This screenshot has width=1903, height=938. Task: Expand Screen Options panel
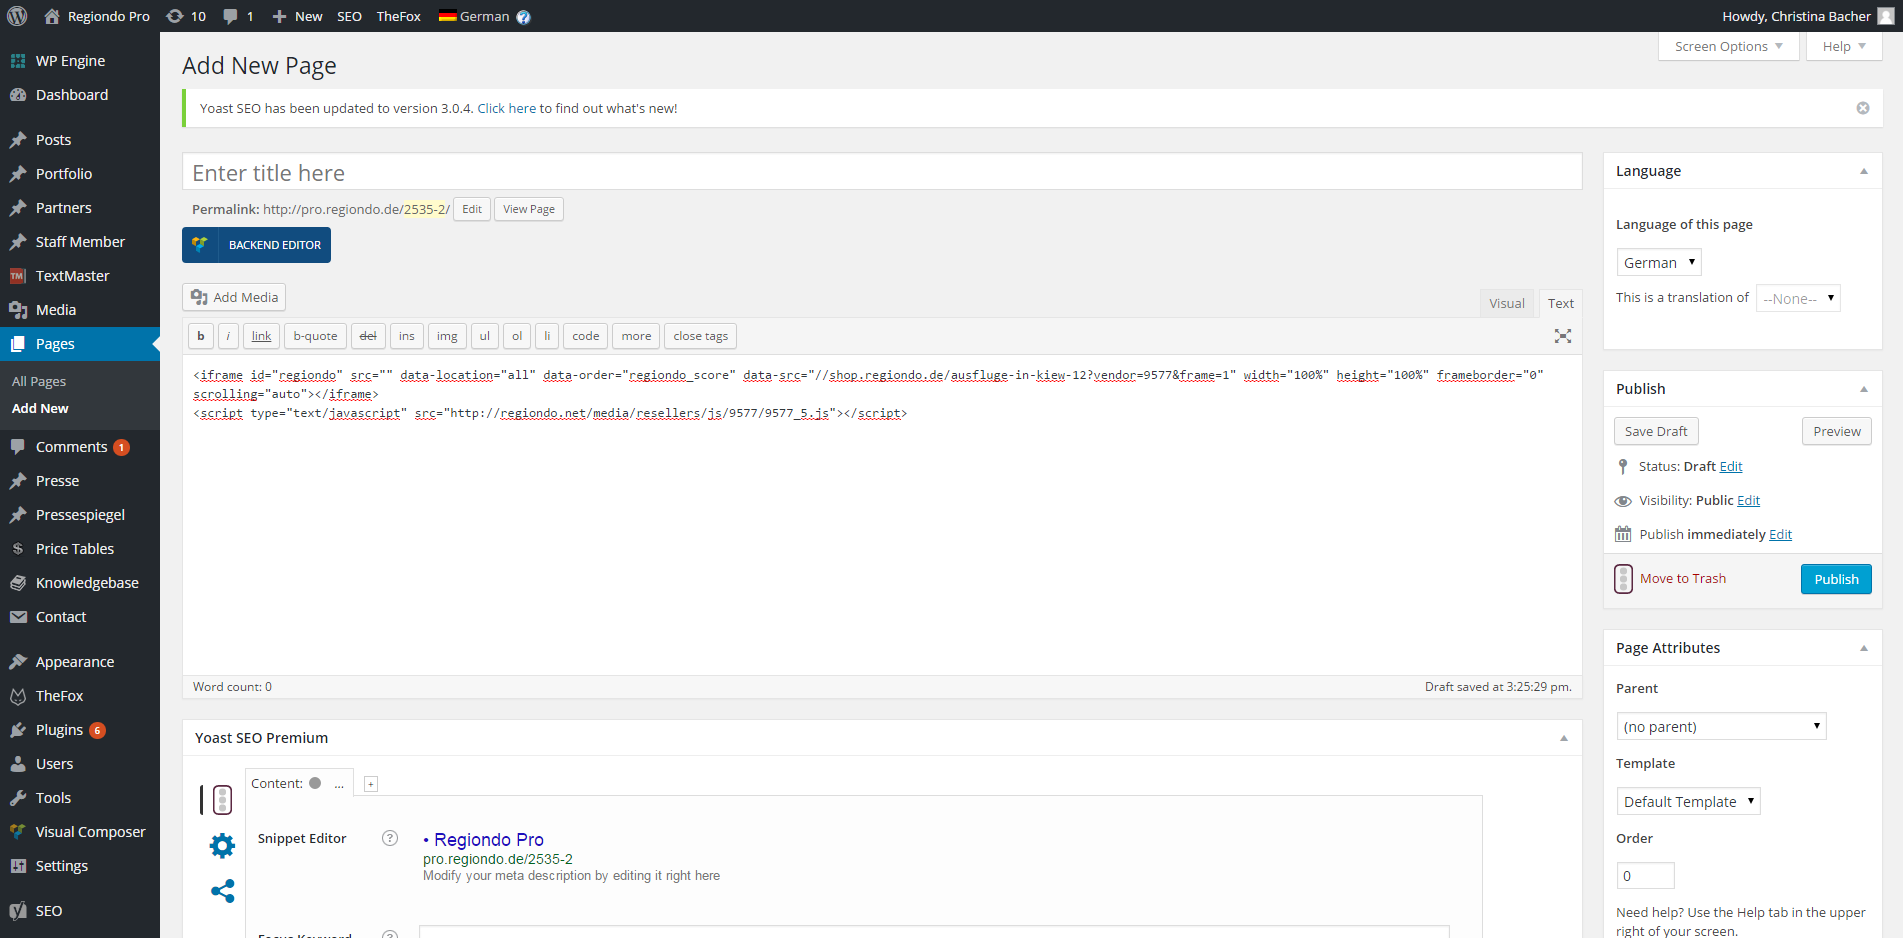click(1728, 46)
